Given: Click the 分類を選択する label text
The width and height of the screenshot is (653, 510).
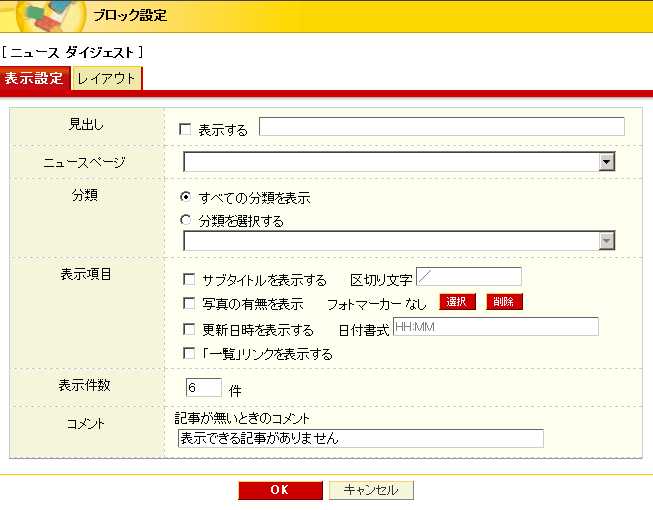Looking at the screenshot, I should point(241,221).
